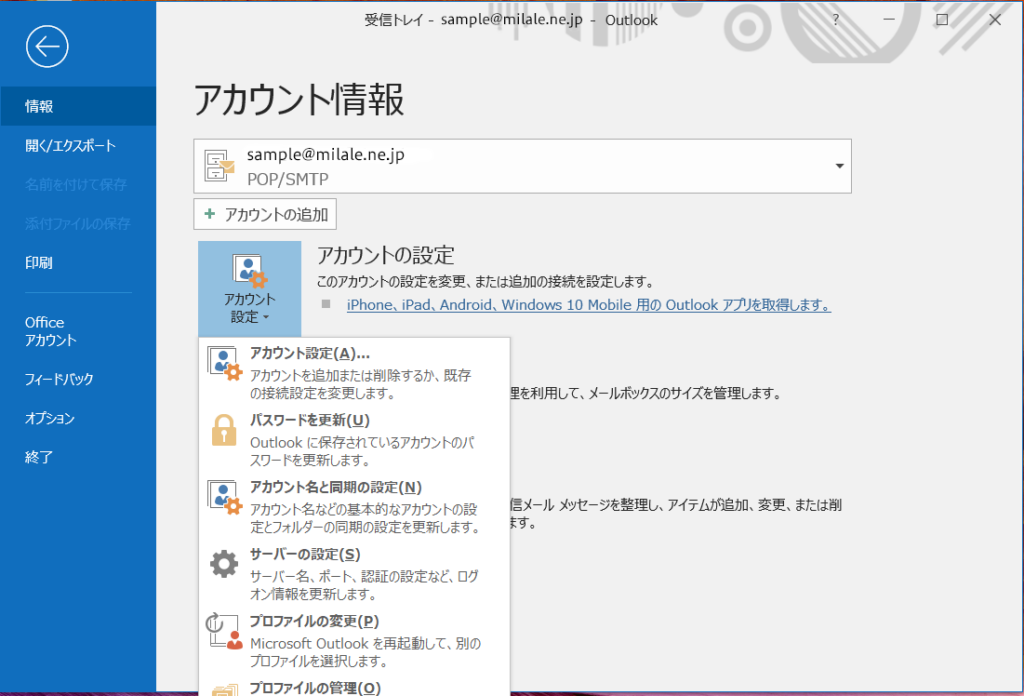1024x696 pixels.
Task: Click the profile change icon beside プロファイルの変更
Action: (225, 631)
